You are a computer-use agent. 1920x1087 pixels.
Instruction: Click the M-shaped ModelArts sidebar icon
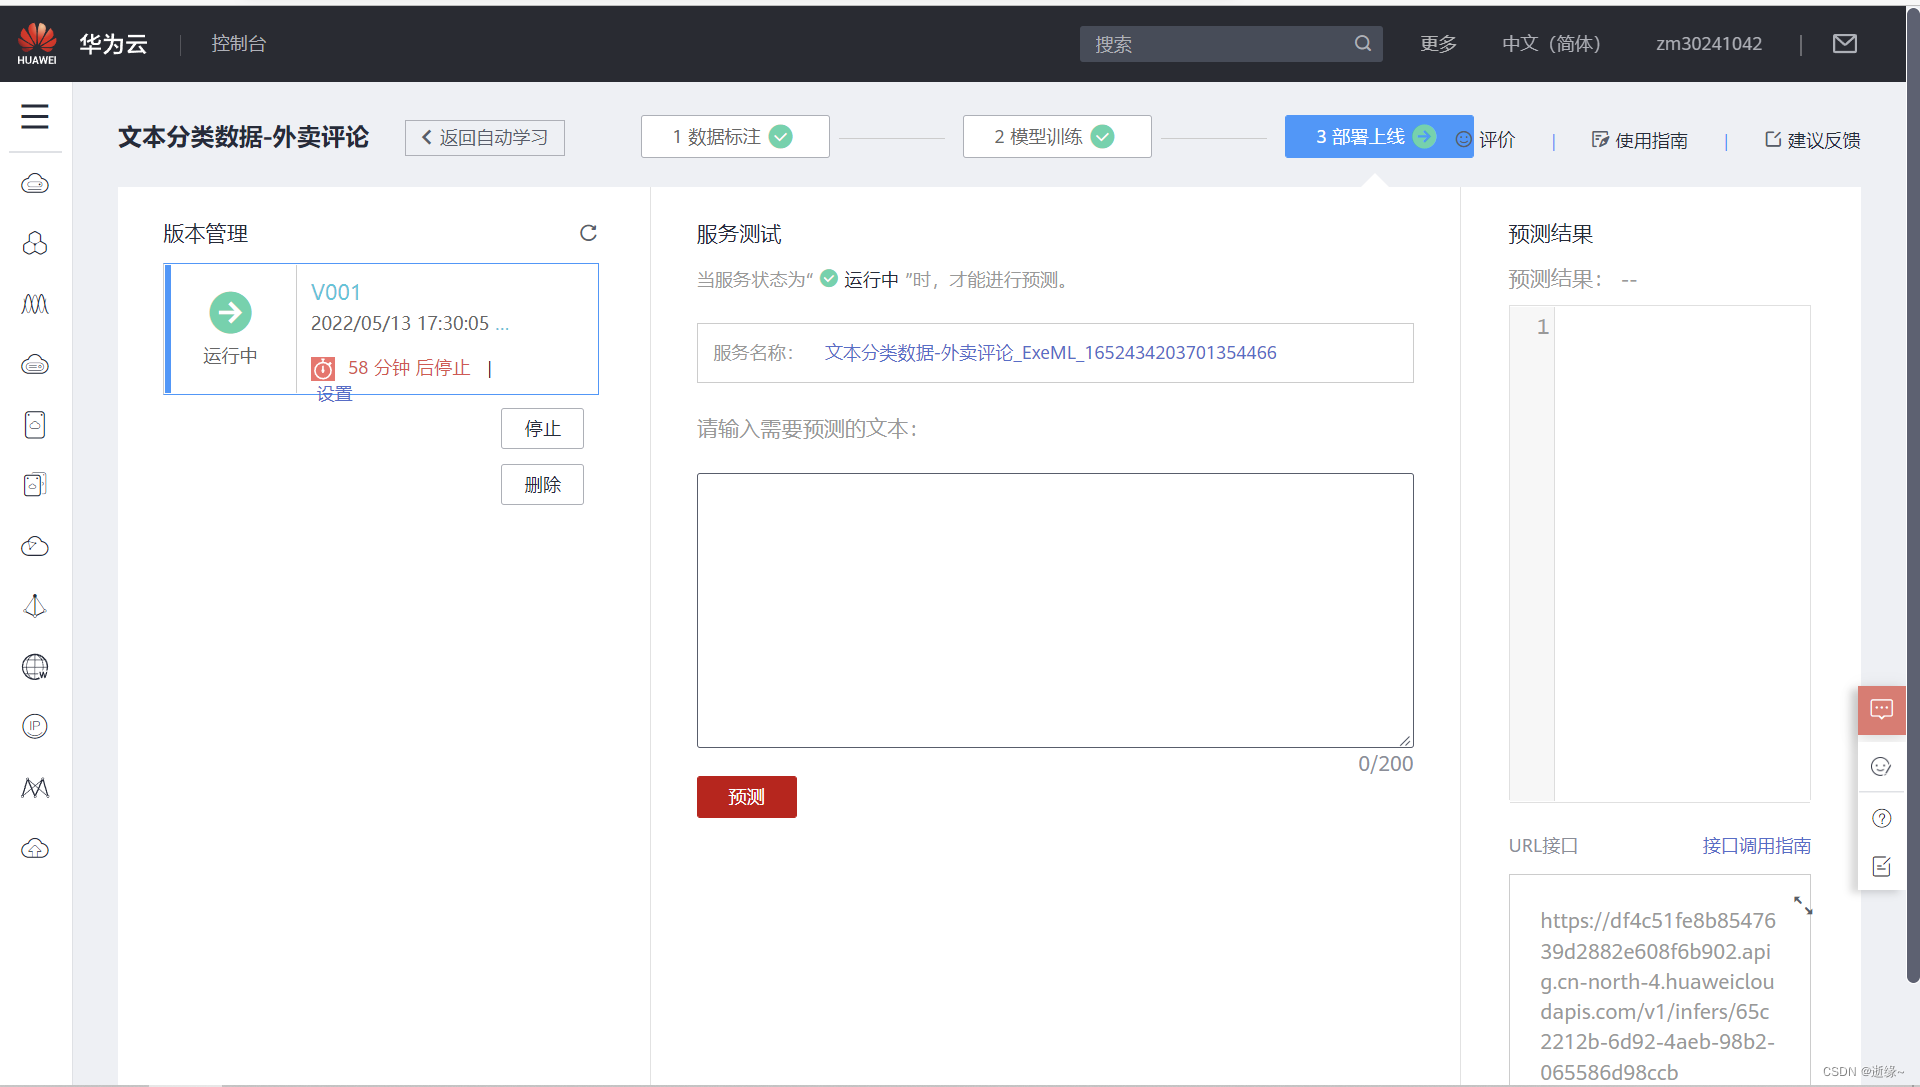pos(35,788)
